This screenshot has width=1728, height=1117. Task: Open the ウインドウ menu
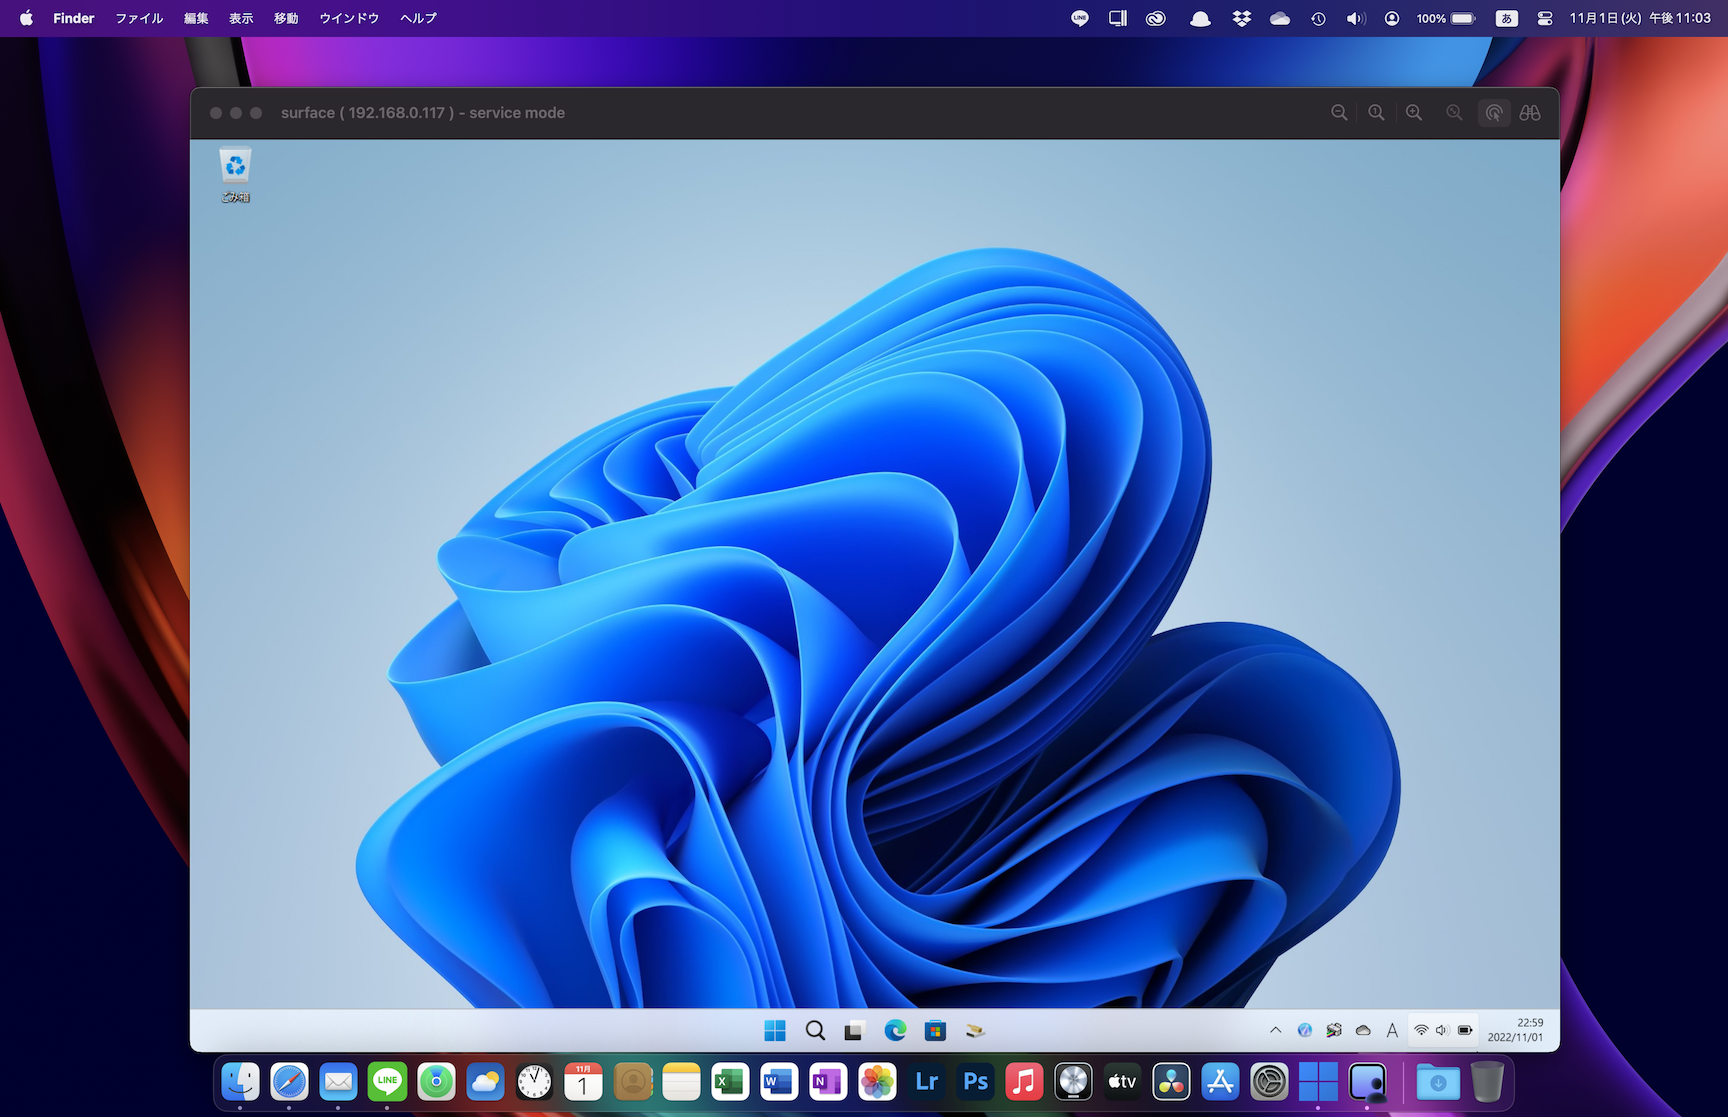pyautogui.click(x=349, y=18)
